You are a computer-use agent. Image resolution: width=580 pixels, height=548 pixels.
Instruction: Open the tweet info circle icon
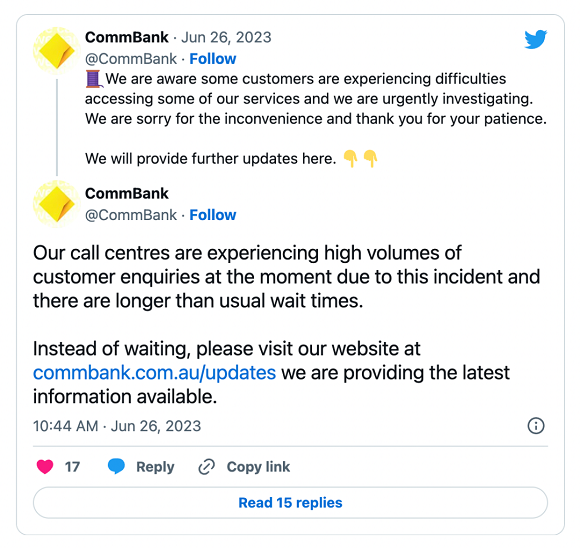coord(536,426)
